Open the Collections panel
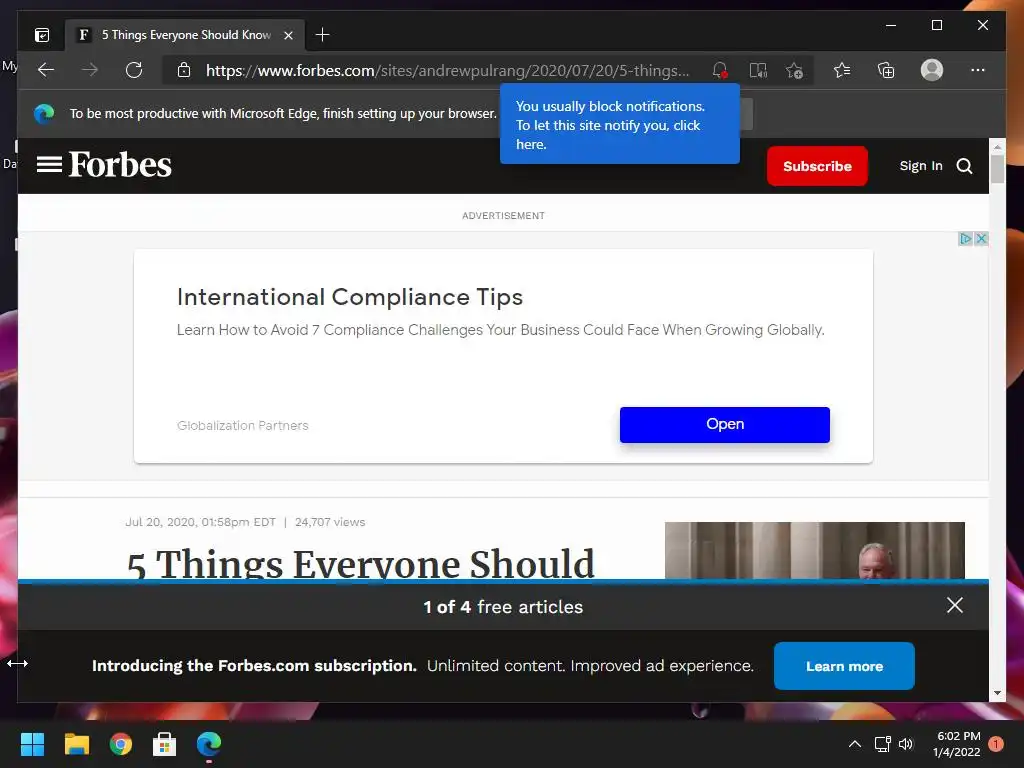Screen dimensions: 1024x768 [x=886, y=70]
